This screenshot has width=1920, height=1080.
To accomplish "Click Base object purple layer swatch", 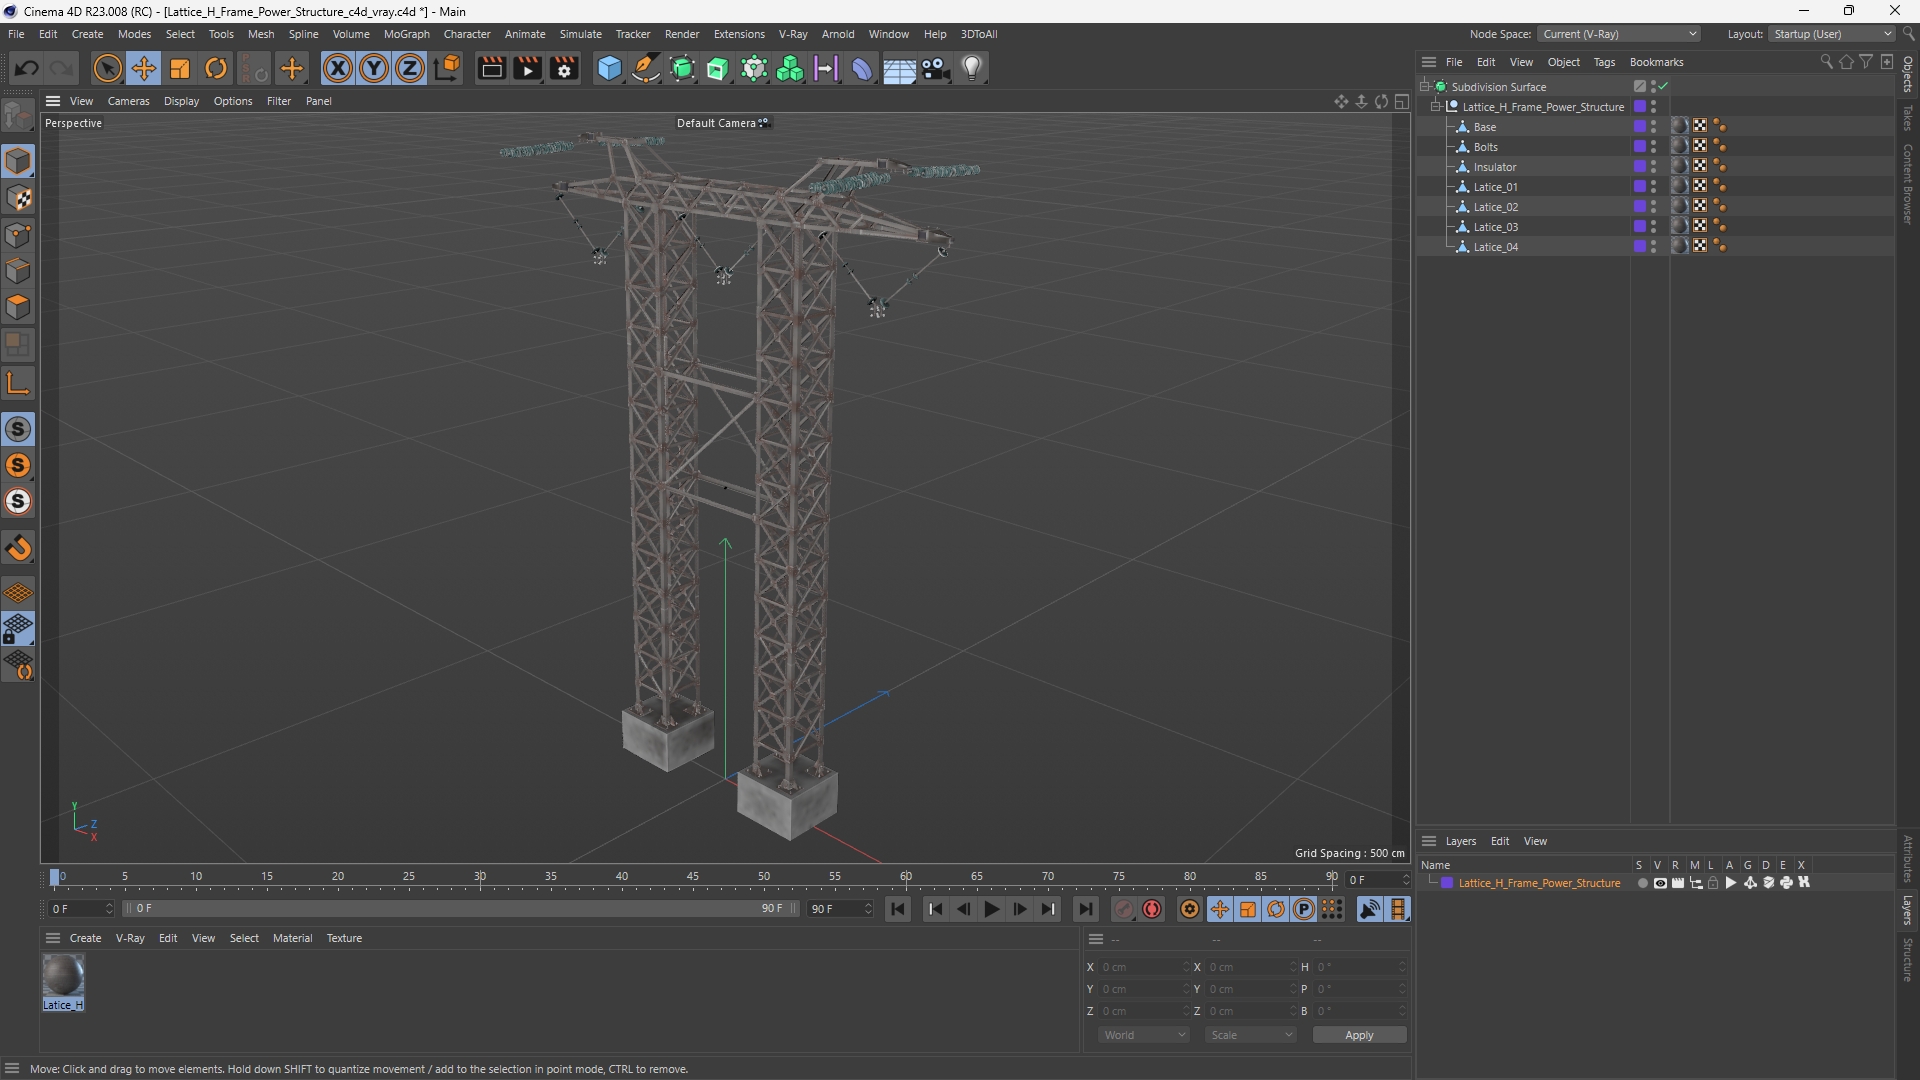I will point(1640,127).
